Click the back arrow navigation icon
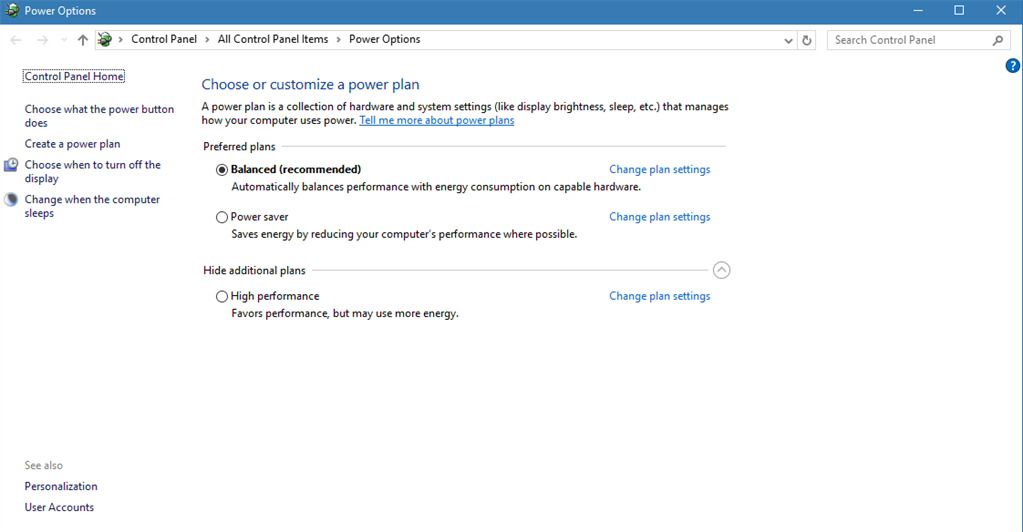1023x532 pixels. tap(16, 40)
